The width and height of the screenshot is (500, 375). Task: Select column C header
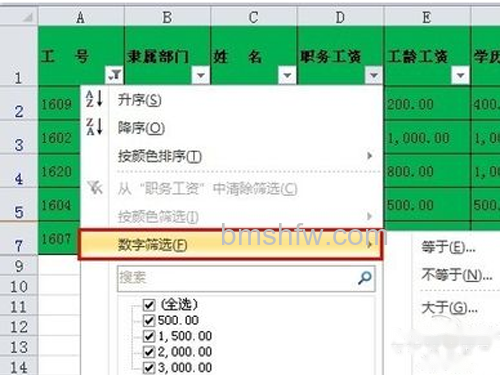pyautogui.click(x=254, y=17)
